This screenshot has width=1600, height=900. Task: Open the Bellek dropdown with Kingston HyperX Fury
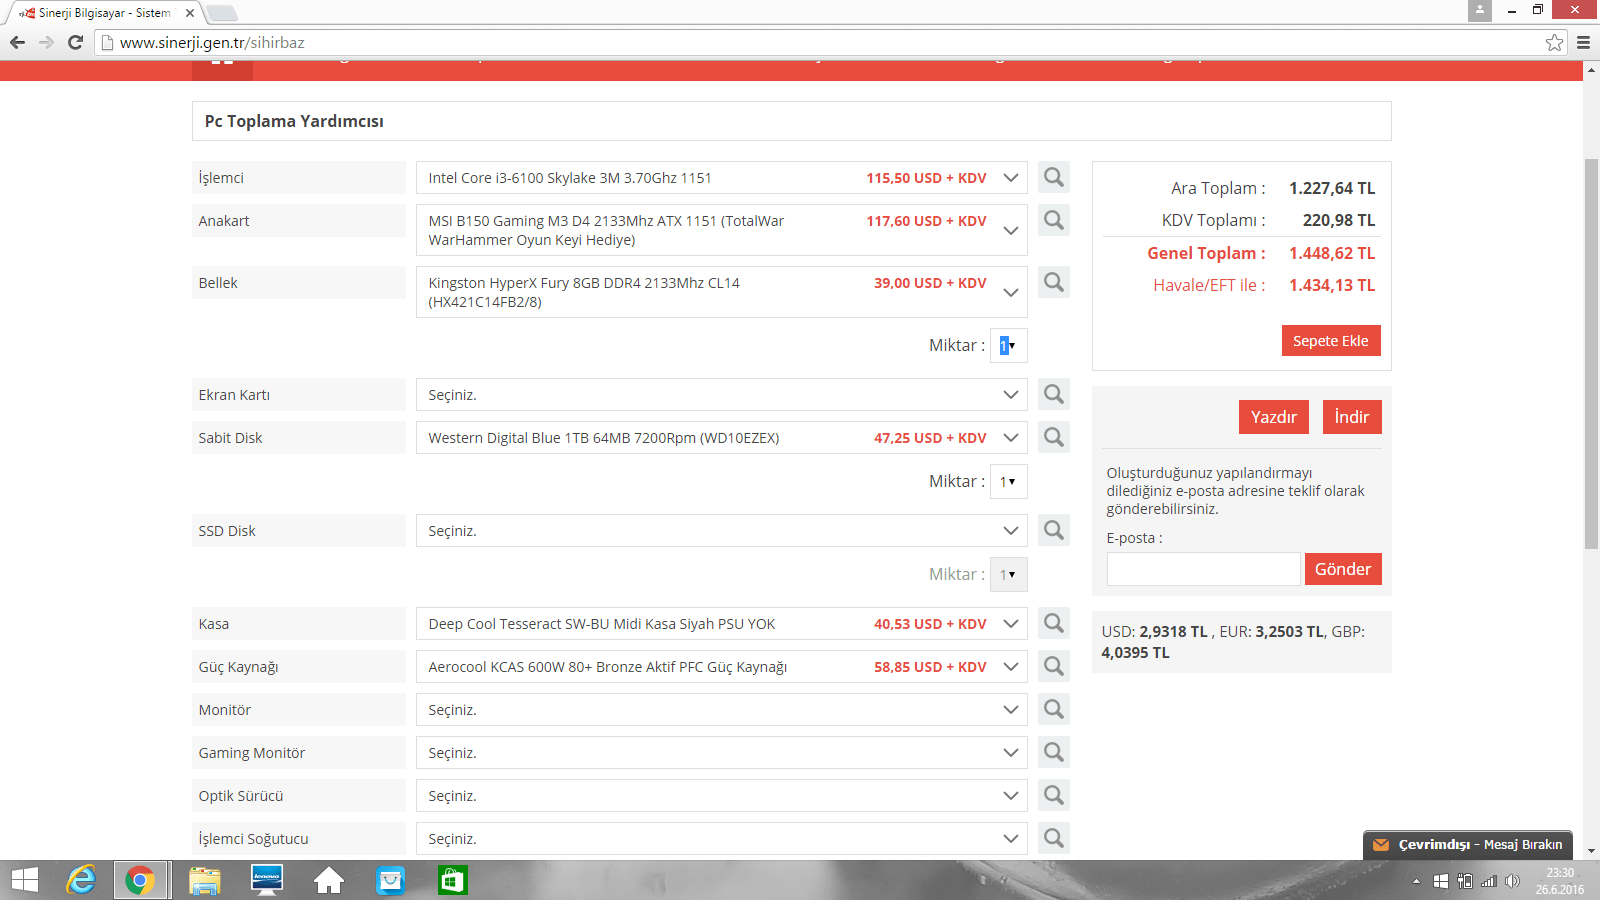tap(722, 292)
